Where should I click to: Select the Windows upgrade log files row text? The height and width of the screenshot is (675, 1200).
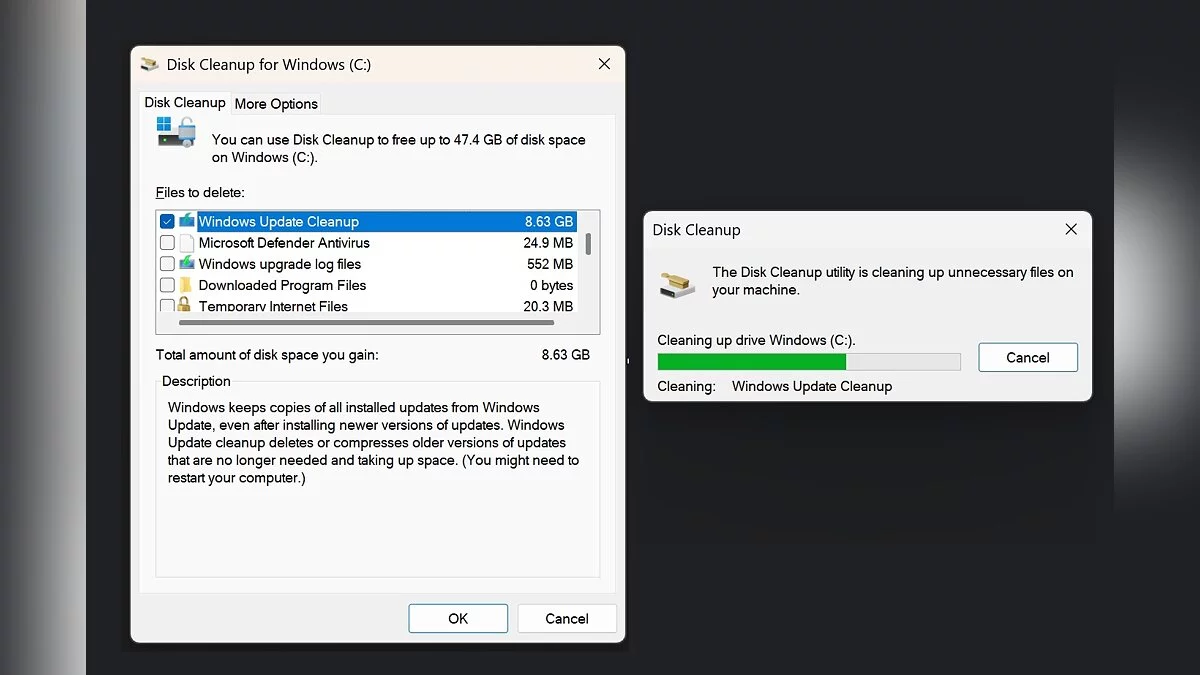click(280, 264)
